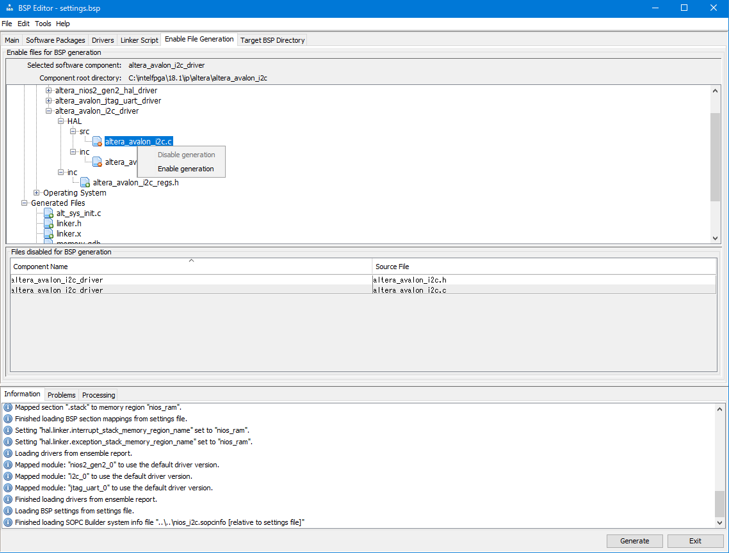This screenshot has height=556, width=729.
Task: Click the file tree scroll down arrow
Action: [x=715, y=238]
